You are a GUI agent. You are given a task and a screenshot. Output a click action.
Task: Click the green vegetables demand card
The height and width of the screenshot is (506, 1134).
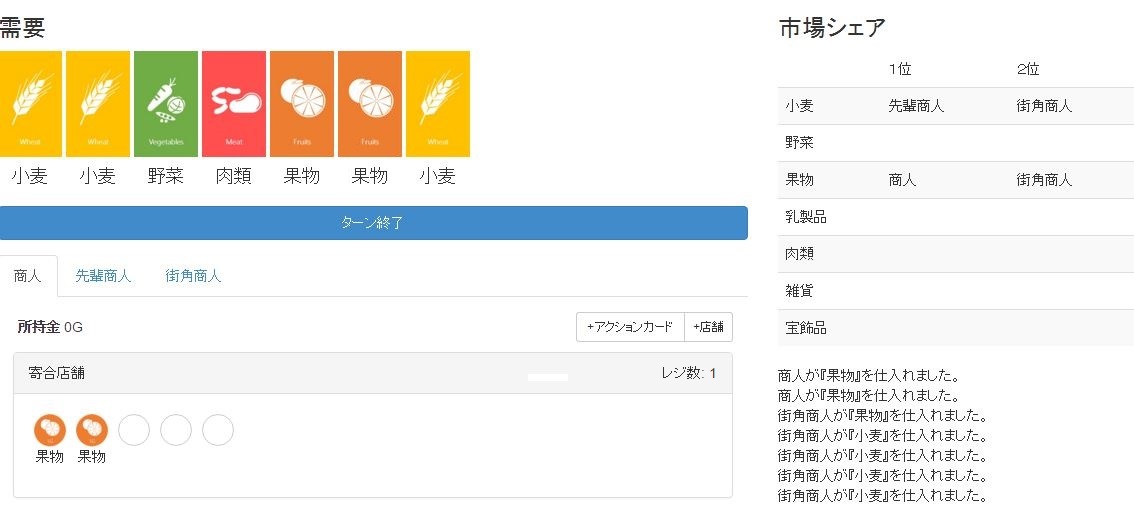(x=166, y=104)
